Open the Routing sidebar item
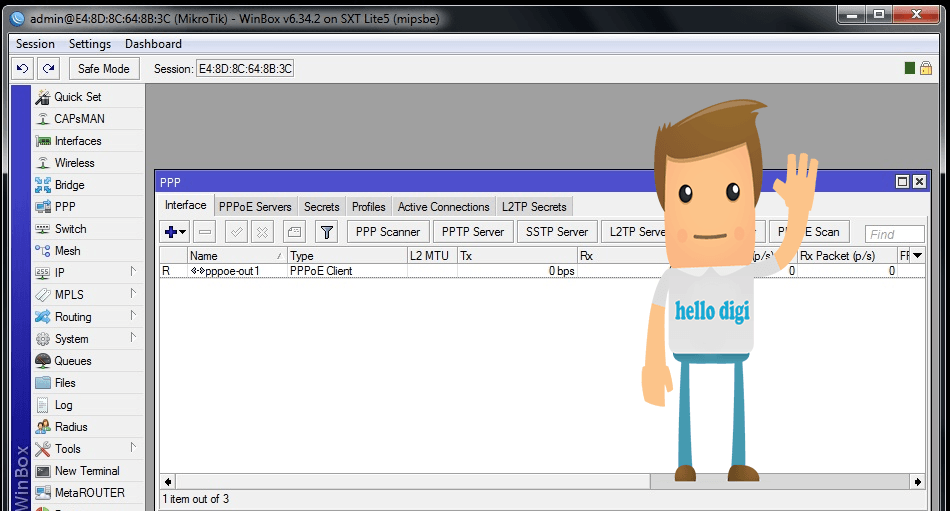The width and height of the screenshot is (950, 511). pos(88,316)
